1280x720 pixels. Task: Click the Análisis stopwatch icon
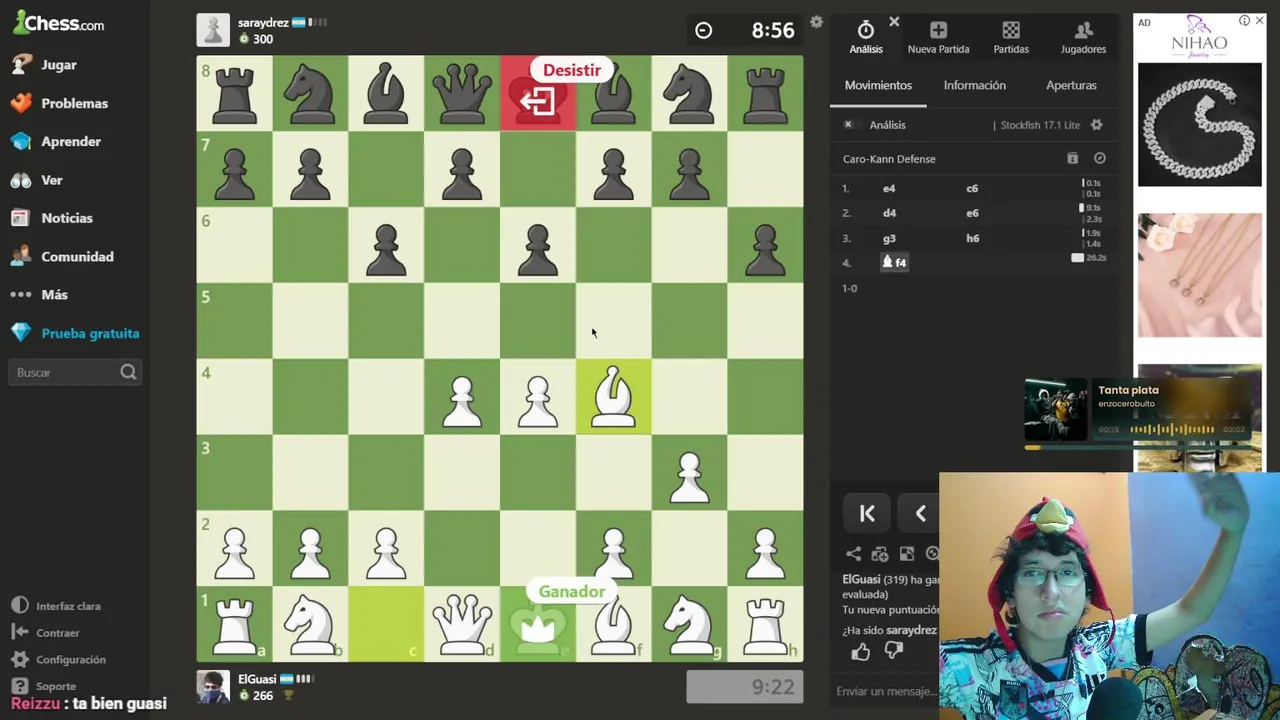click(x=866, y=30)
